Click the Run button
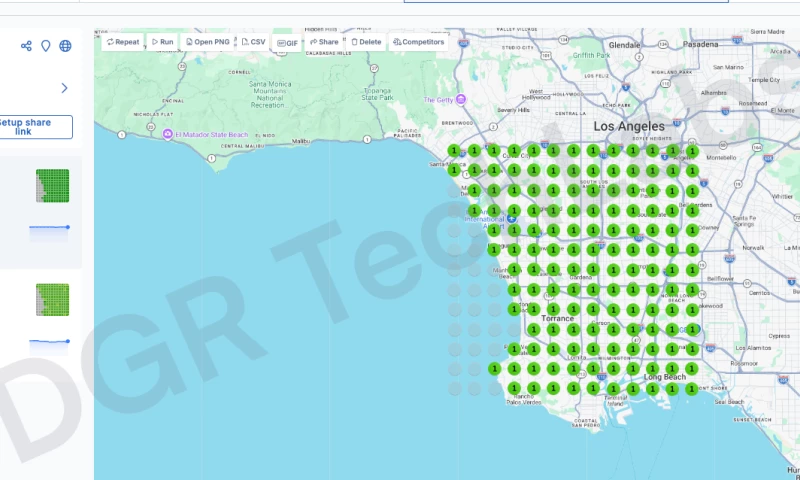Image resolution: width=800 pixels, height=480 pixels. [x=162, y=42]
